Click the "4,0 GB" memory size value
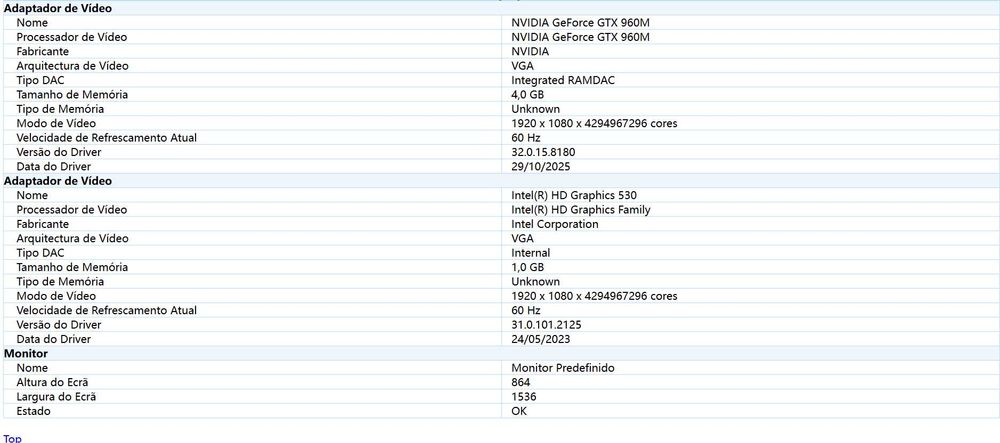This screenshot has width=1000, height=443. point(527,95)
